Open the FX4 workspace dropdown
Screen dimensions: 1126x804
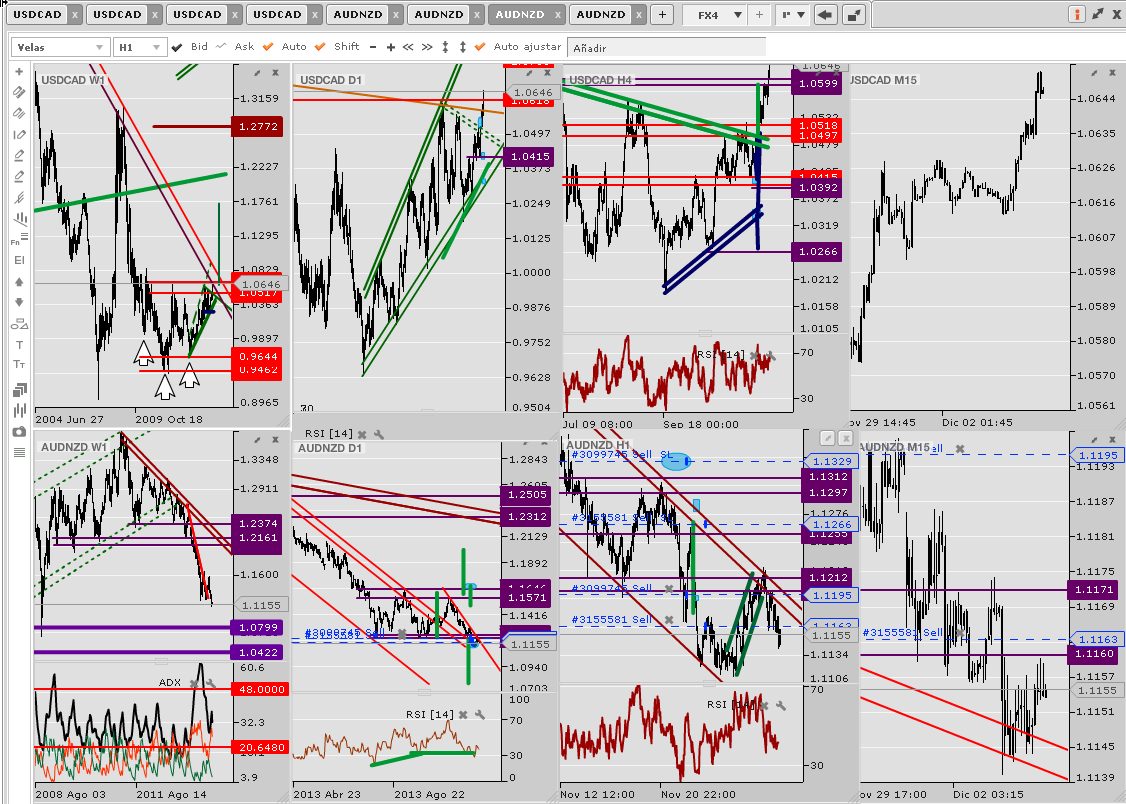tap(714, 15)
